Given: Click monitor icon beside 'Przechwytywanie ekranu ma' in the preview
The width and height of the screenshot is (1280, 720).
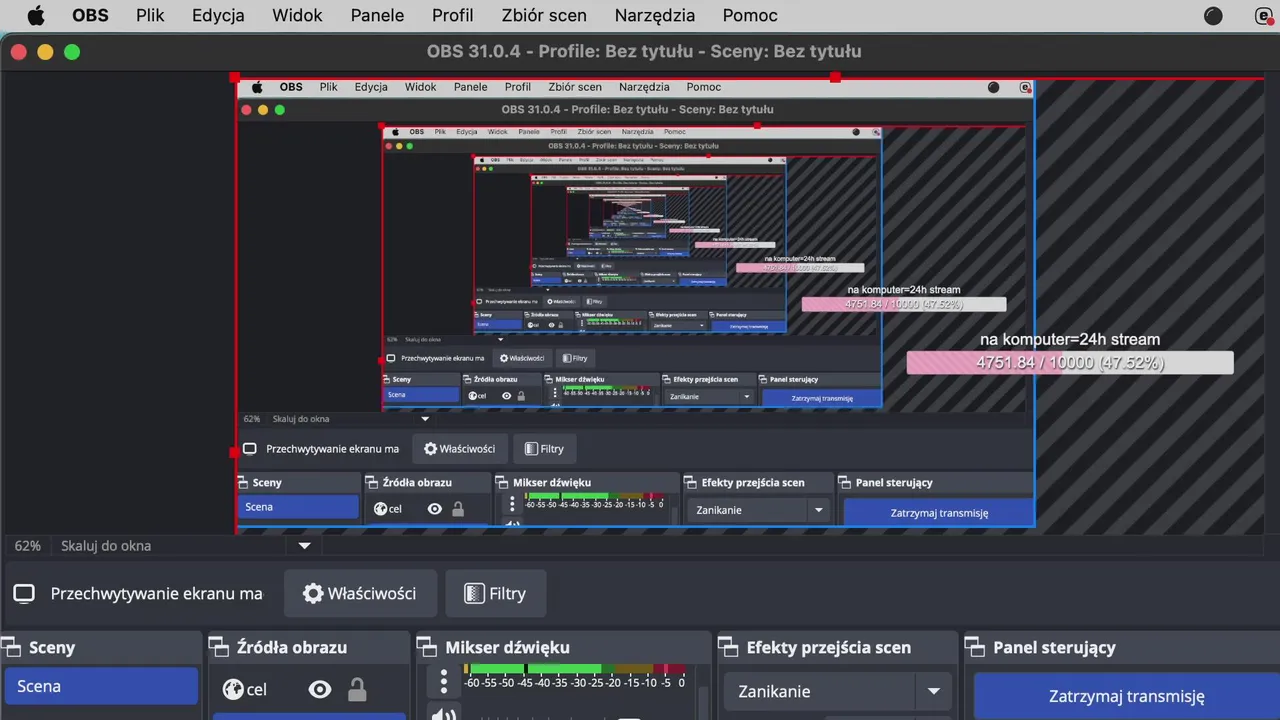Looking at the screenshot, I should [x=250, y=449].
